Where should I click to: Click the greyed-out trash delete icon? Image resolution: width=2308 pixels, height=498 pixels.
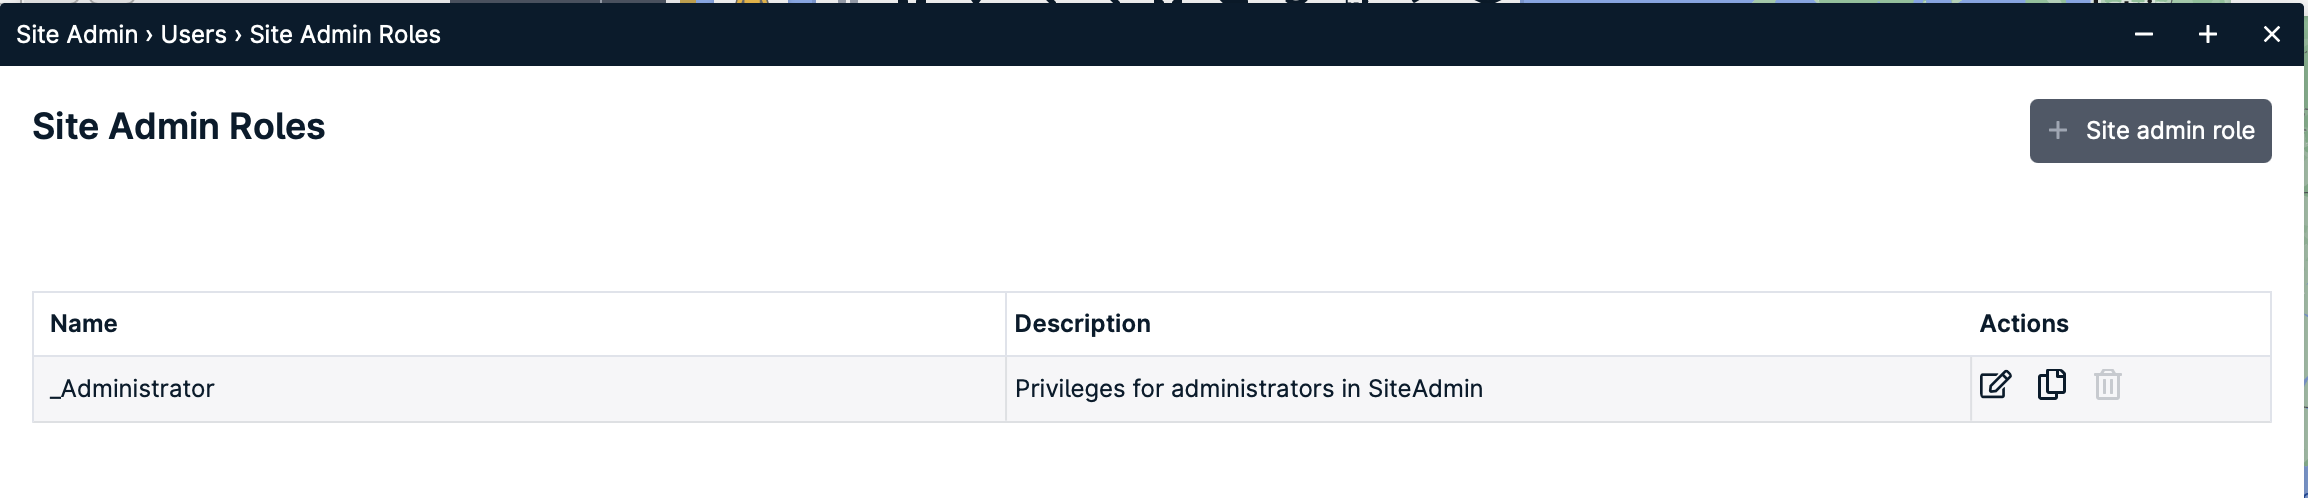(x=2107, y=385)
